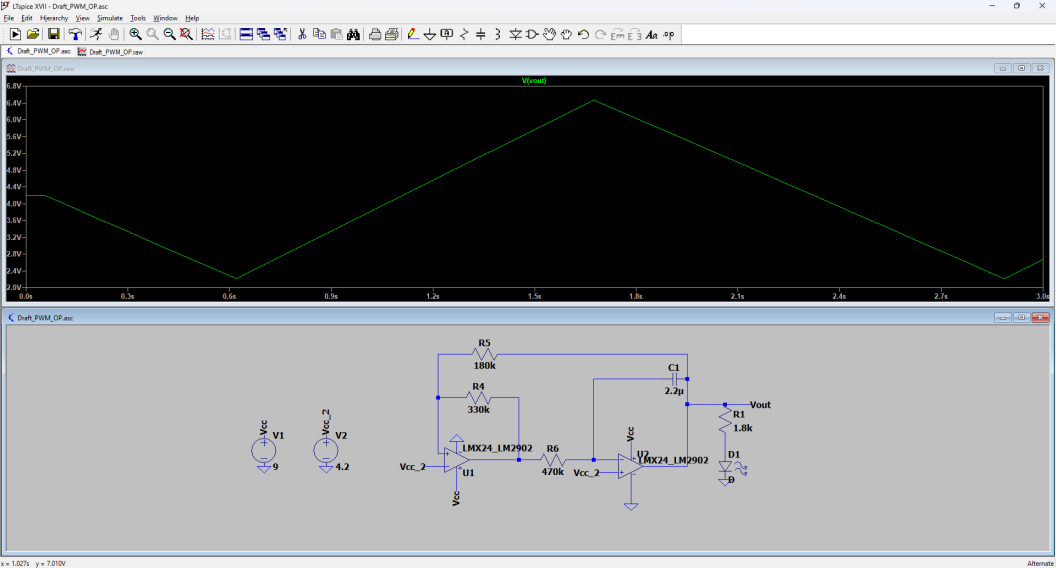Open the Hierarchy menu
This screenshot has height=568, width=1056.
point(54,18)
